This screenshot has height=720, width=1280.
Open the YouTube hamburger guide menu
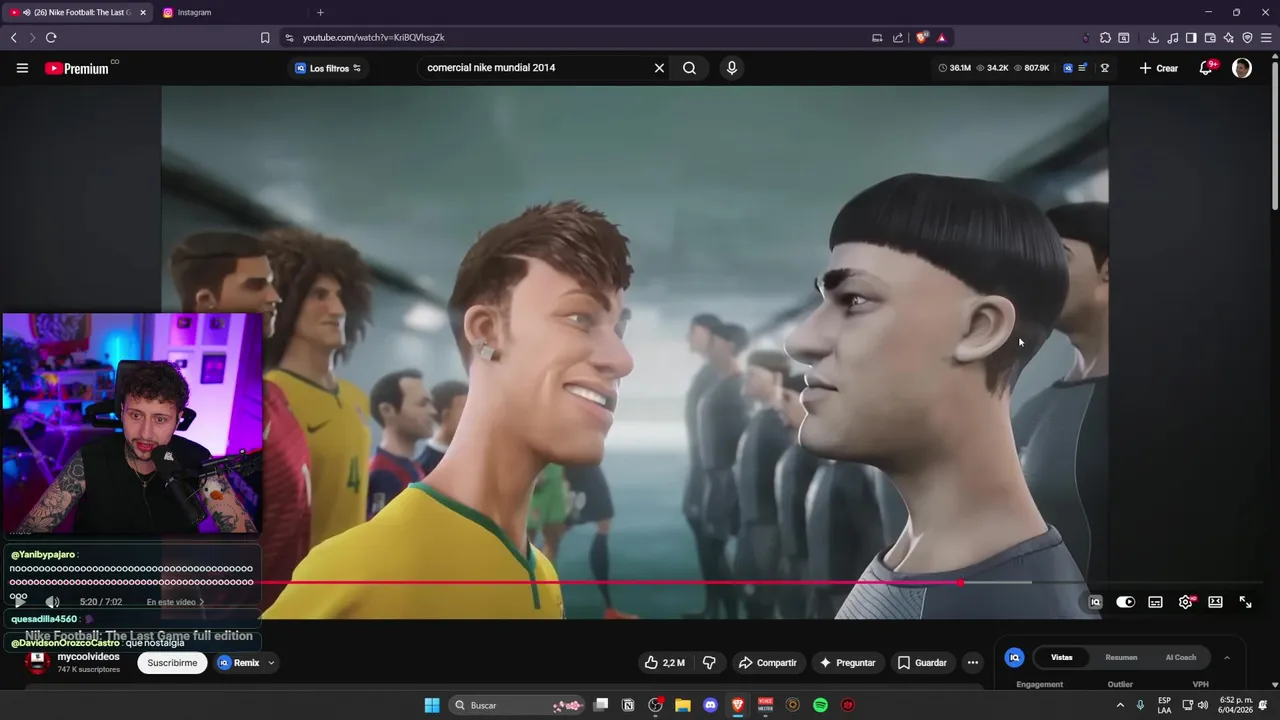coord(22,68)
